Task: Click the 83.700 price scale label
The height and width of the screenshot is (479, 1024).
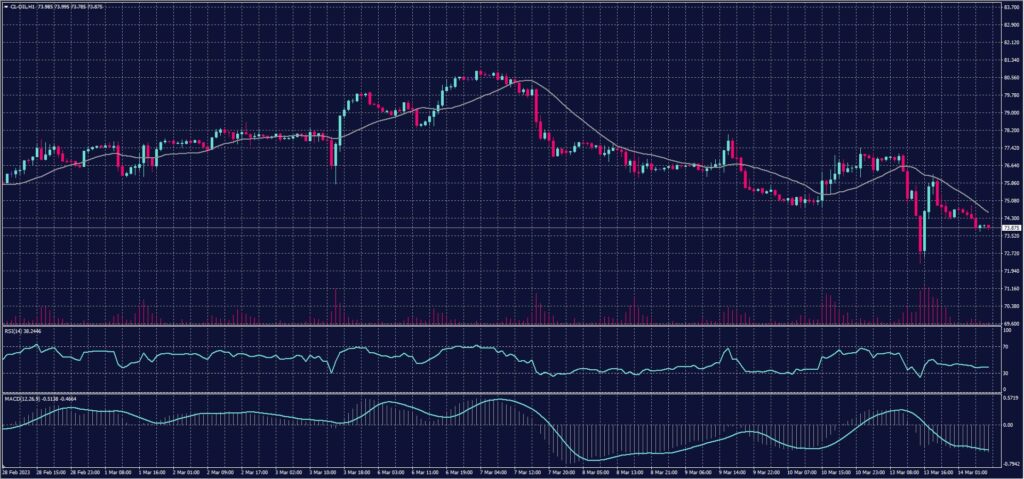Action: [x=1011, y=7]
